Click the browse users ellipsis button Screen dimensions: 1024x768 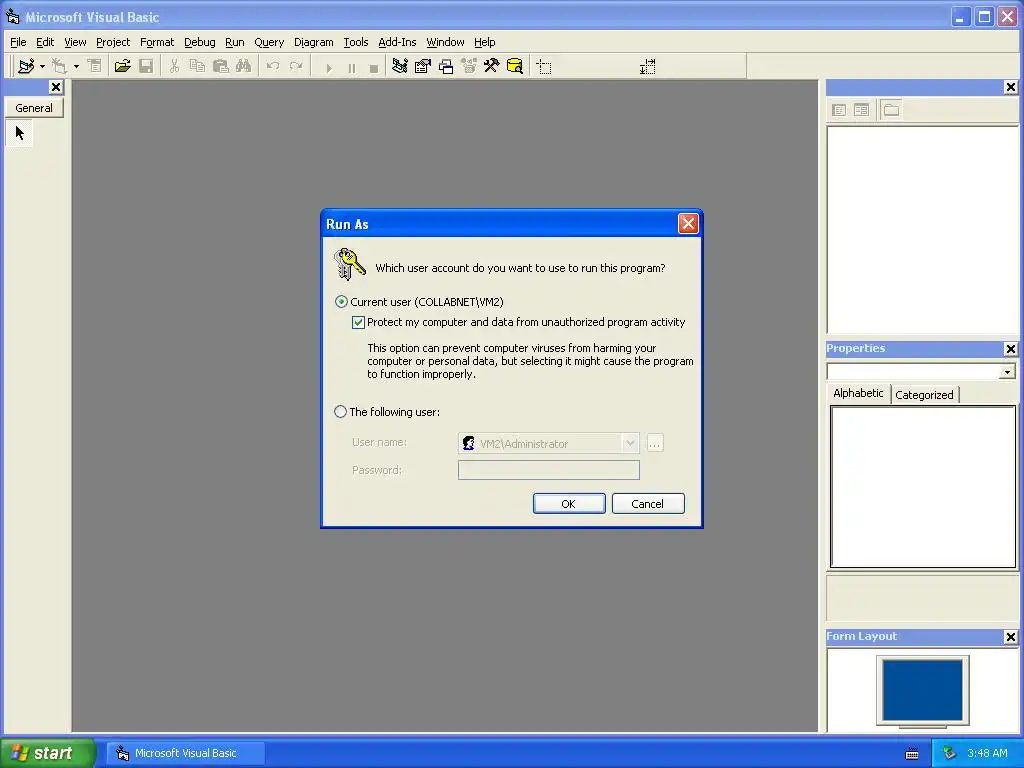coord(654,443)
